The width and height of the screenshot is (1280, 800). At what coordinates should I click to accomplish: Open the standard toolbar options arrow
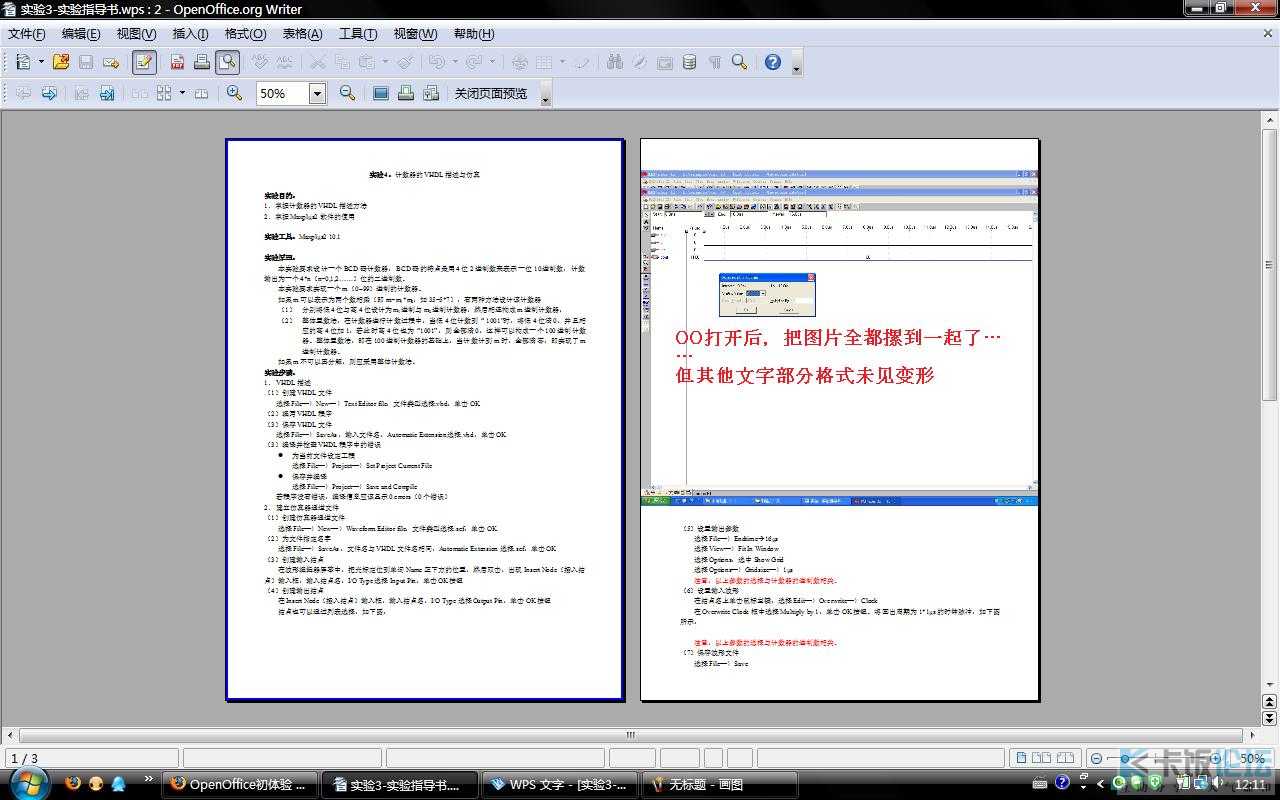pyautogui.click(x=797, y=64)
